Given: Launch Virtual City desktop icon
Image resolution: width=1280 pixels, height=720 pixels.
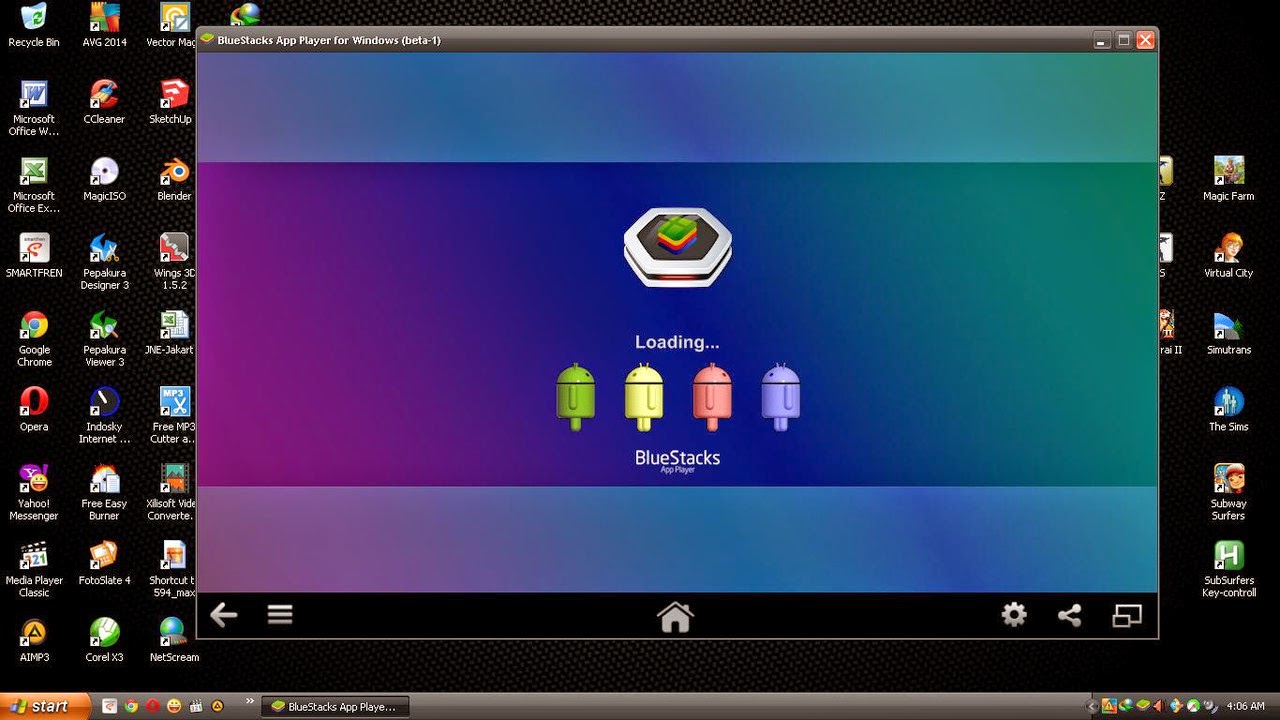Looking at the screenshot, I should point(1228,256).
